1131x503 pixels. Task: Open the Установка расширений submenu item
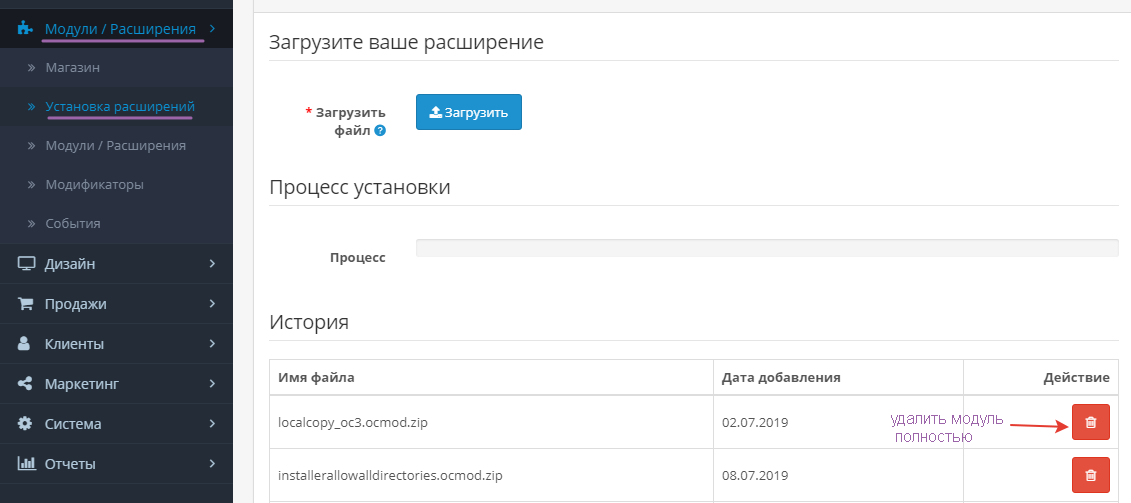[x=119, y=106]
